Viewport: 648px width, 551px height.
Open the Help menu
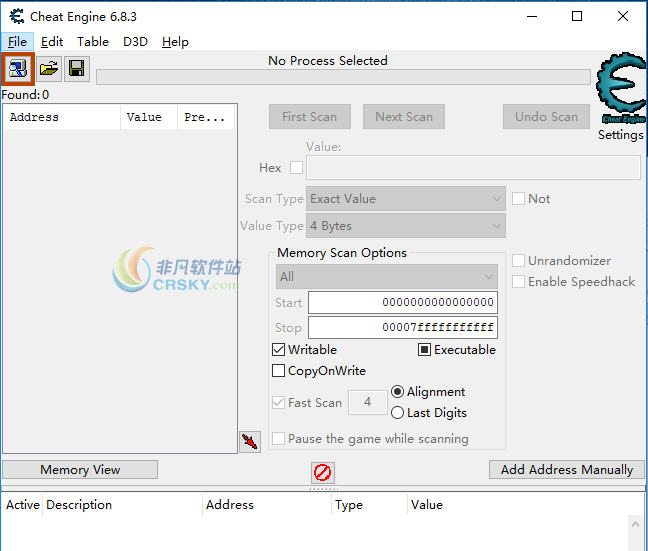(175, 42)
